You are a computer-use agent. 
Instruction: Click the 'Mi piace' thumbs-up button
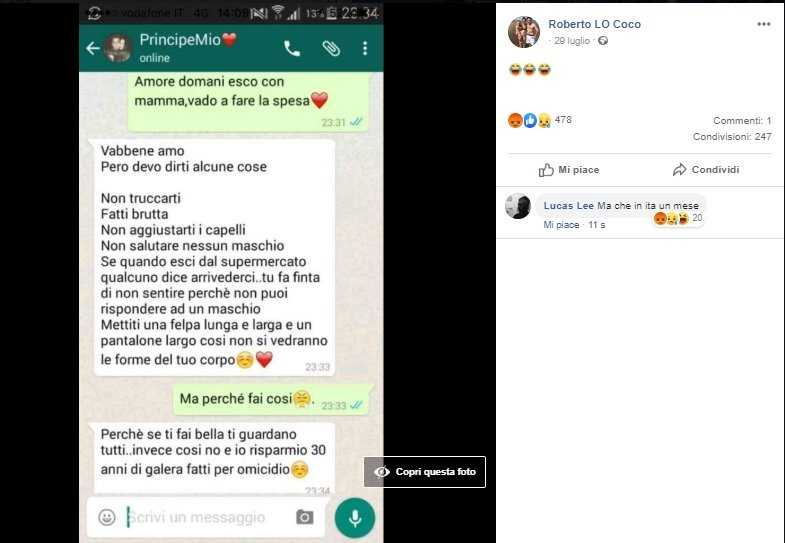(x=569, y=170)
